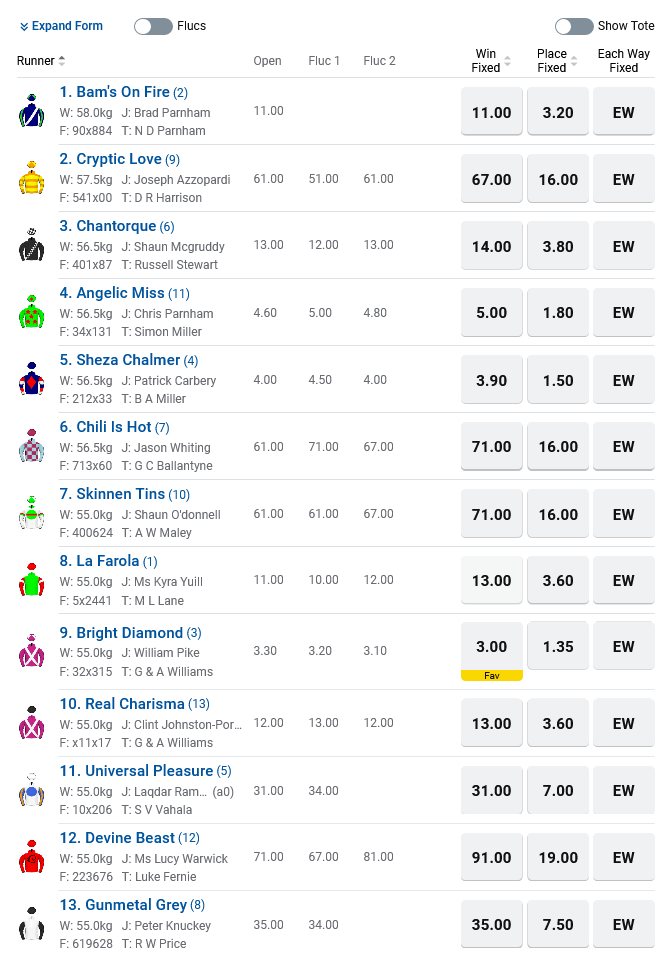Select Universal Pleasure win odds 31.00
Screen dimensions: 672x958
point(492,790)
